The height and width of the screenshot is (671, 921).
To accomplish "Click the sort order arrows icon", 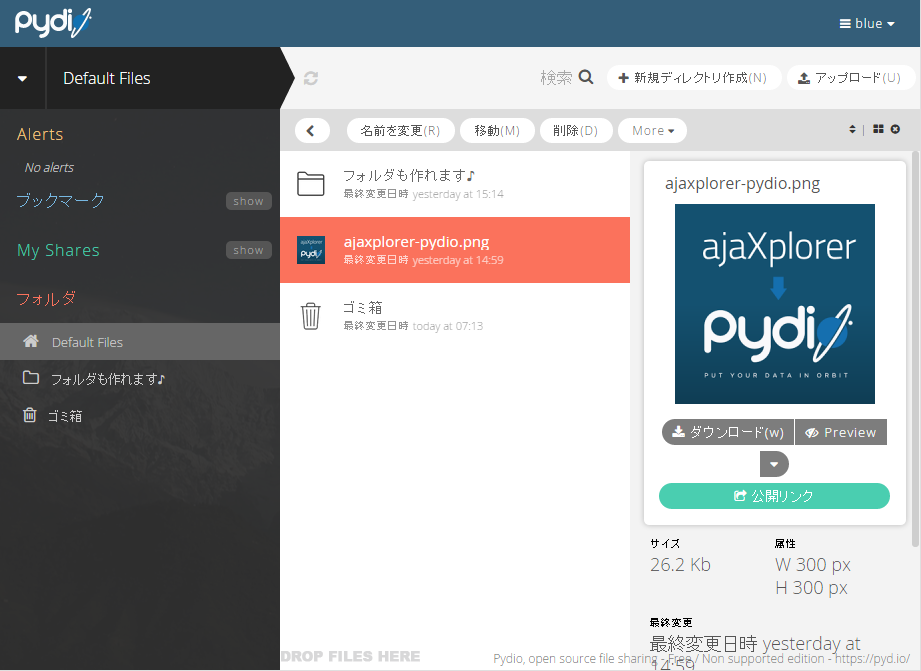I will click(851, 129).
